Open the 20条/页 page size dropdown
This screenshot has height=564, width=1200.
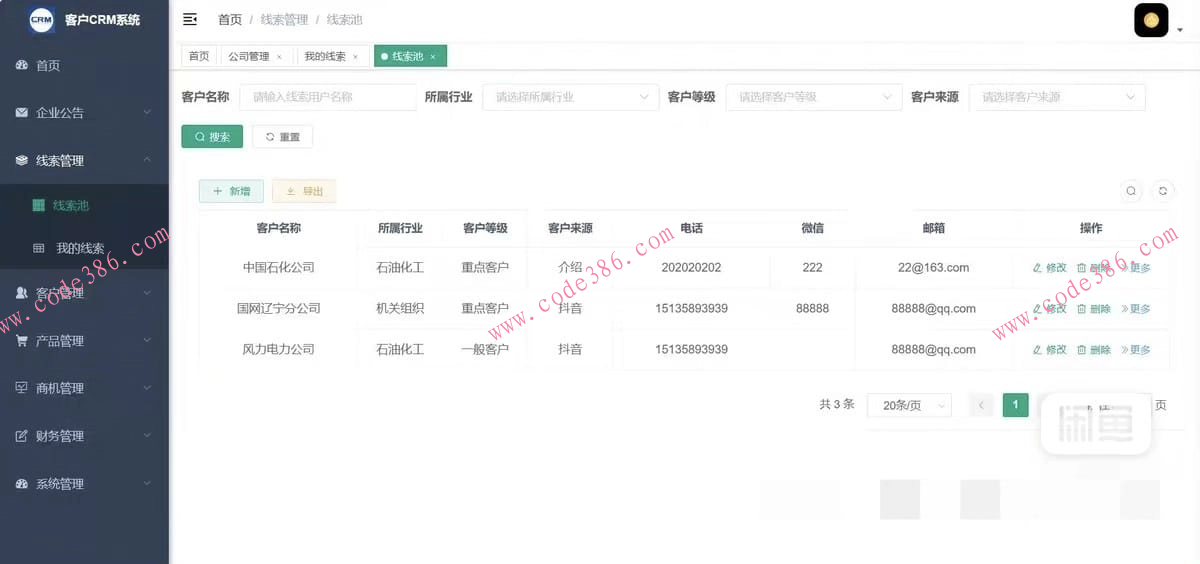[x=909, y=405]
